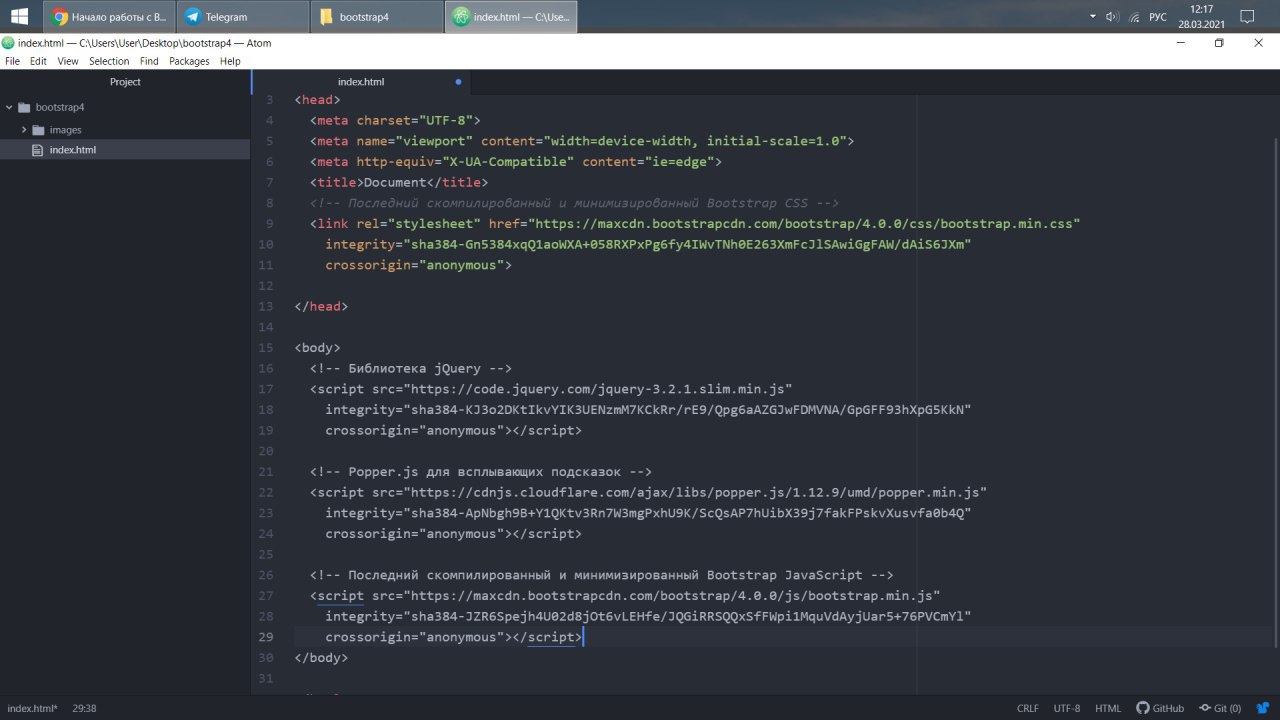This screenshot has height=720, width=1280.
Task: Open the Git (0) panel
Action: [1220, 708]
